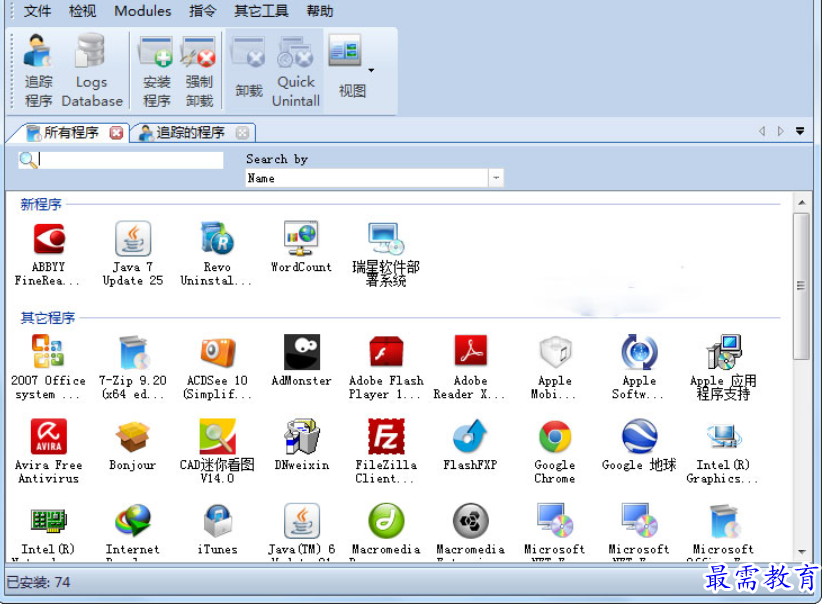Click the 已安装: 74 status text
Viewport: 827px width, 609px height.
point(38,582)
